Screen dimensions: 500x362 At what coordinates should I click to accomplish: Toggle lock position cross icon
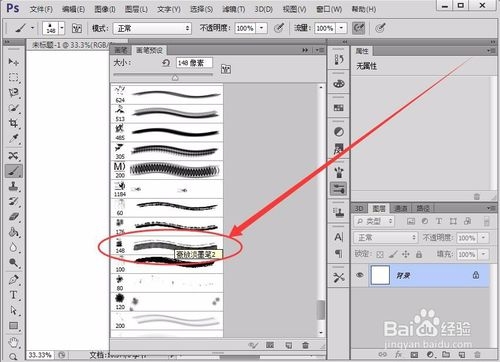click(406, 255)
